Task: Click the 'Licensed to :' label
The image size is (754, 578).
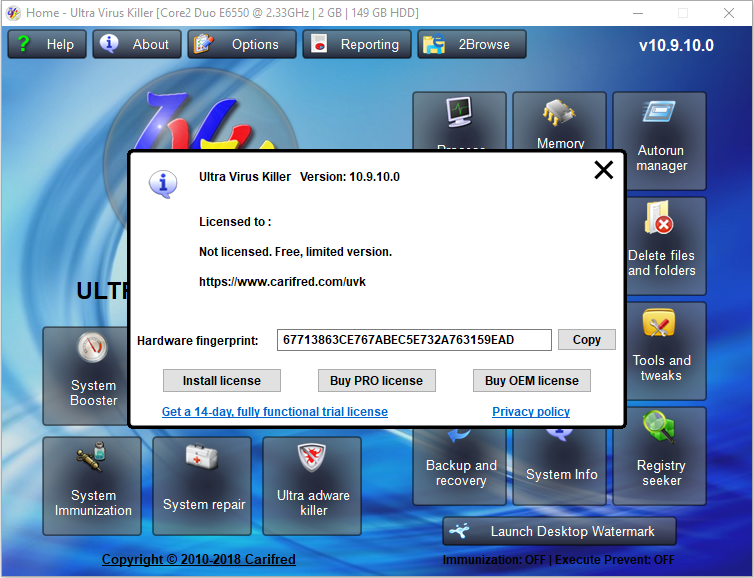Action: [x=235, y=222]
